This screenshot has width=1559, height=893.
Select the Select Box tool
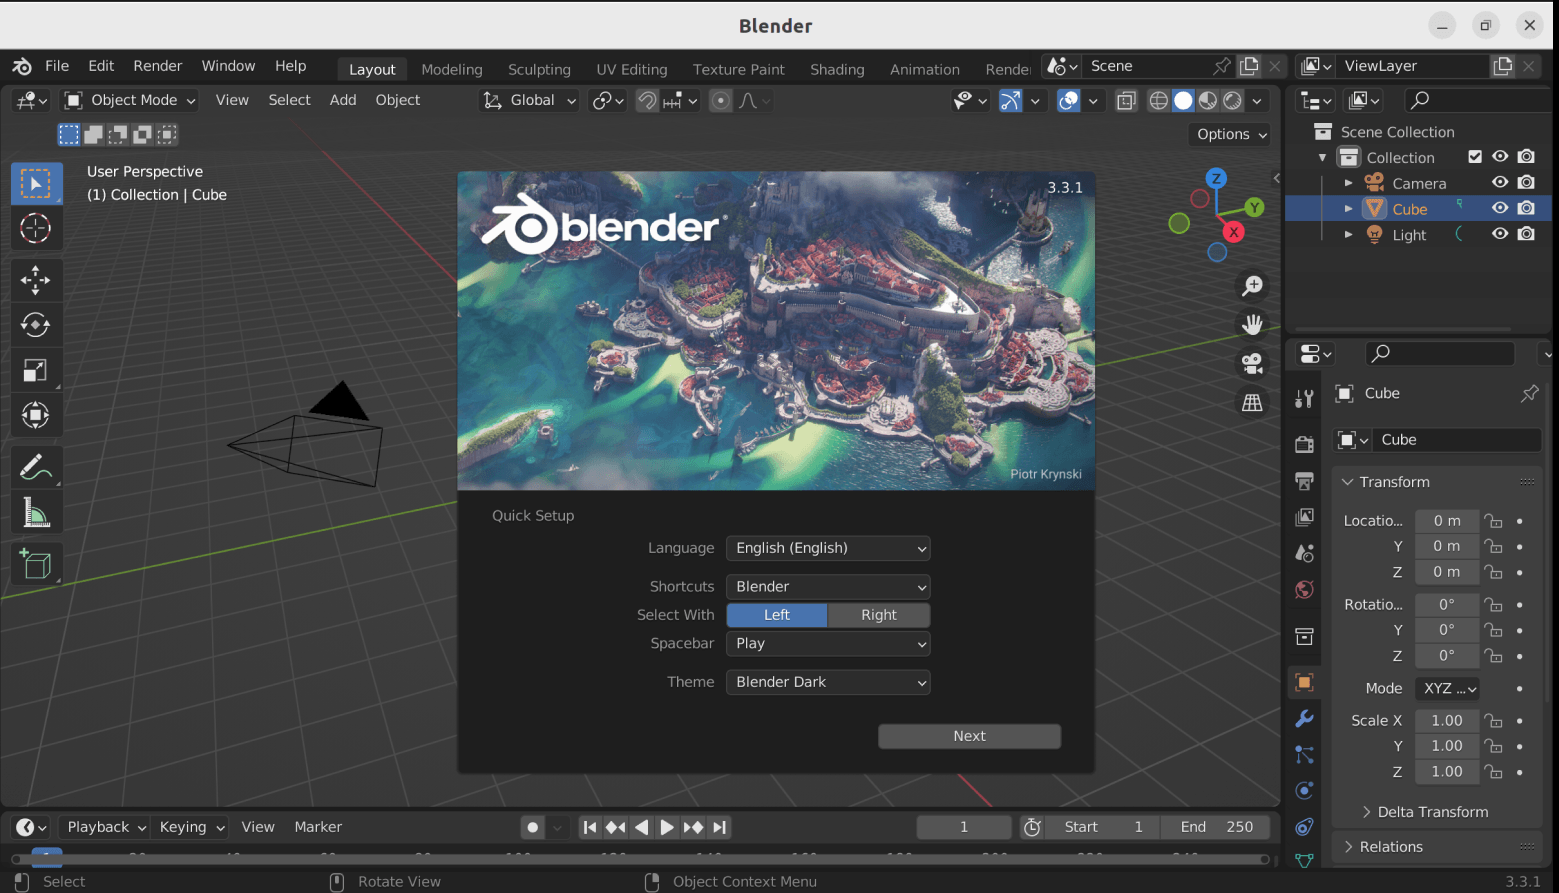(x=36, y=184)
